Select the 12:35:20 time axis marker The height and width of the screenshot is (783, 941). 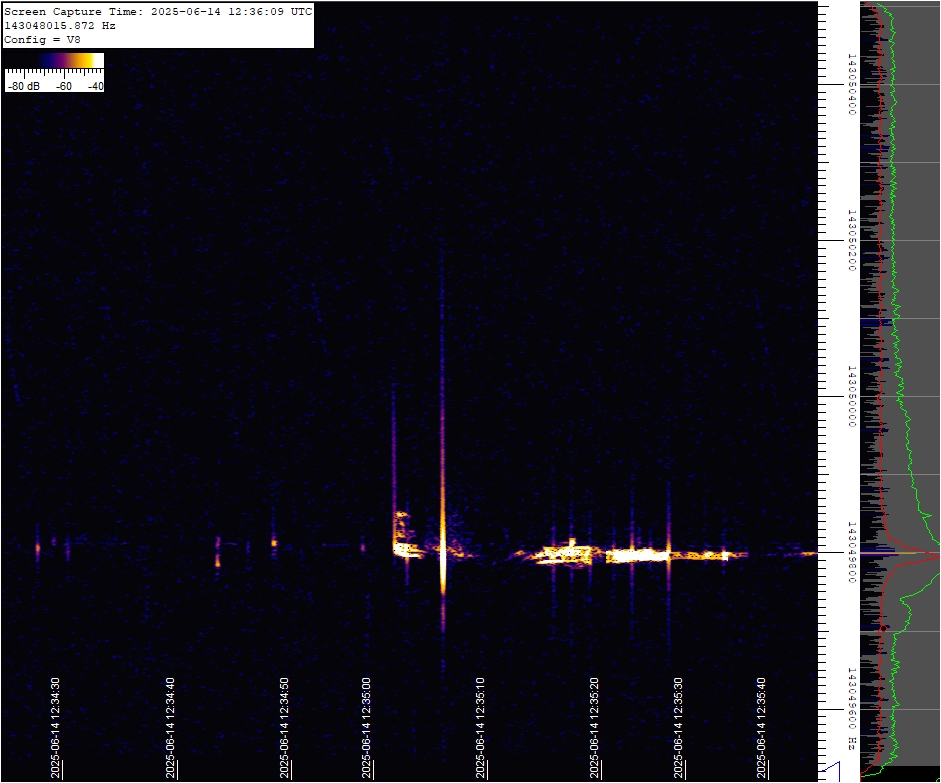tap(594, 728)
